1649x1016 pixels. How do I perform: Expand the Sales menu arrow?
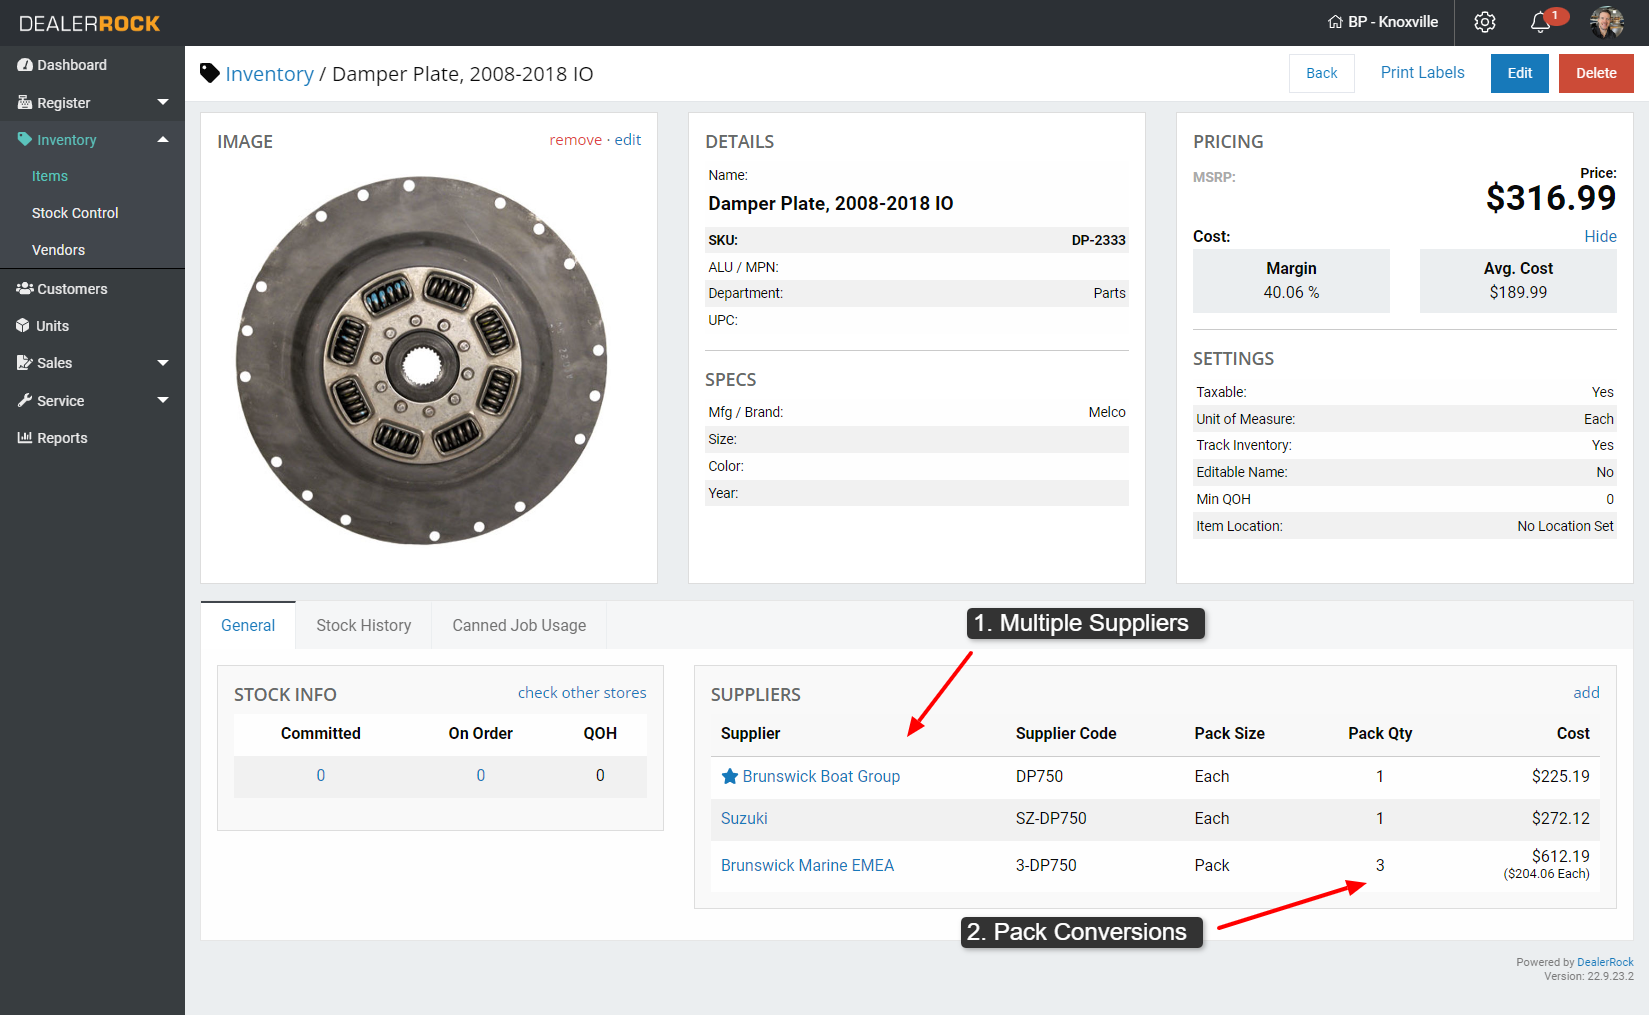coord(163,363)
